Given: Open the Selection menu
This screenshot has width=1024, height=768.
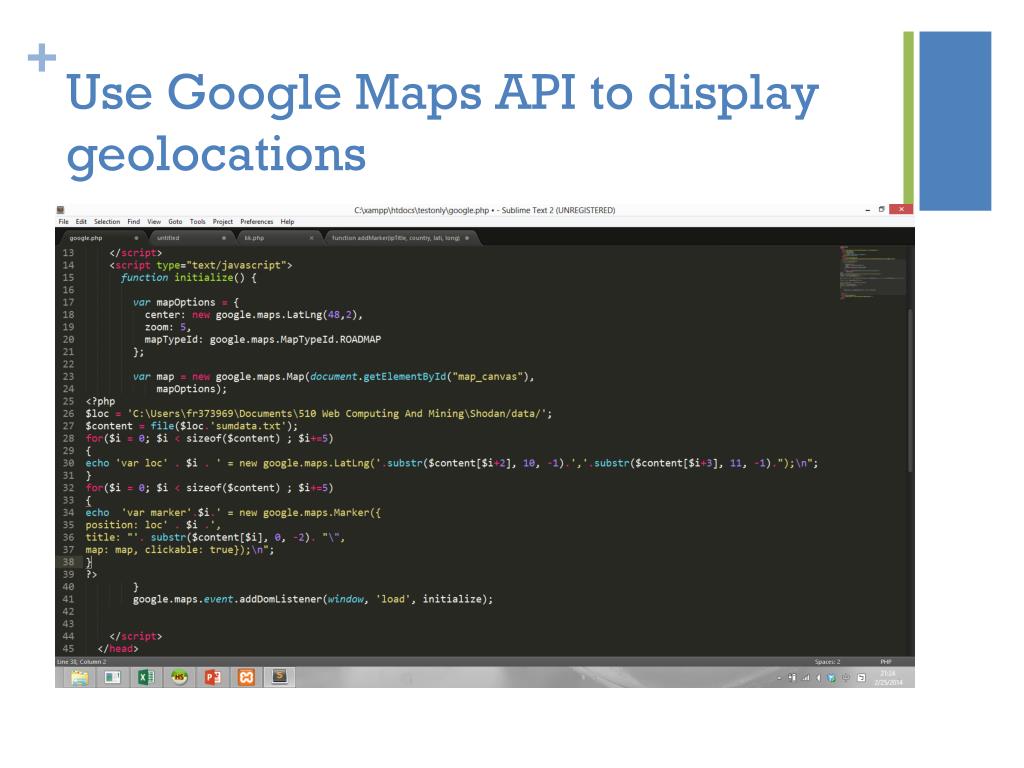Looking at the screenshot, I should (x=107, y=222).
